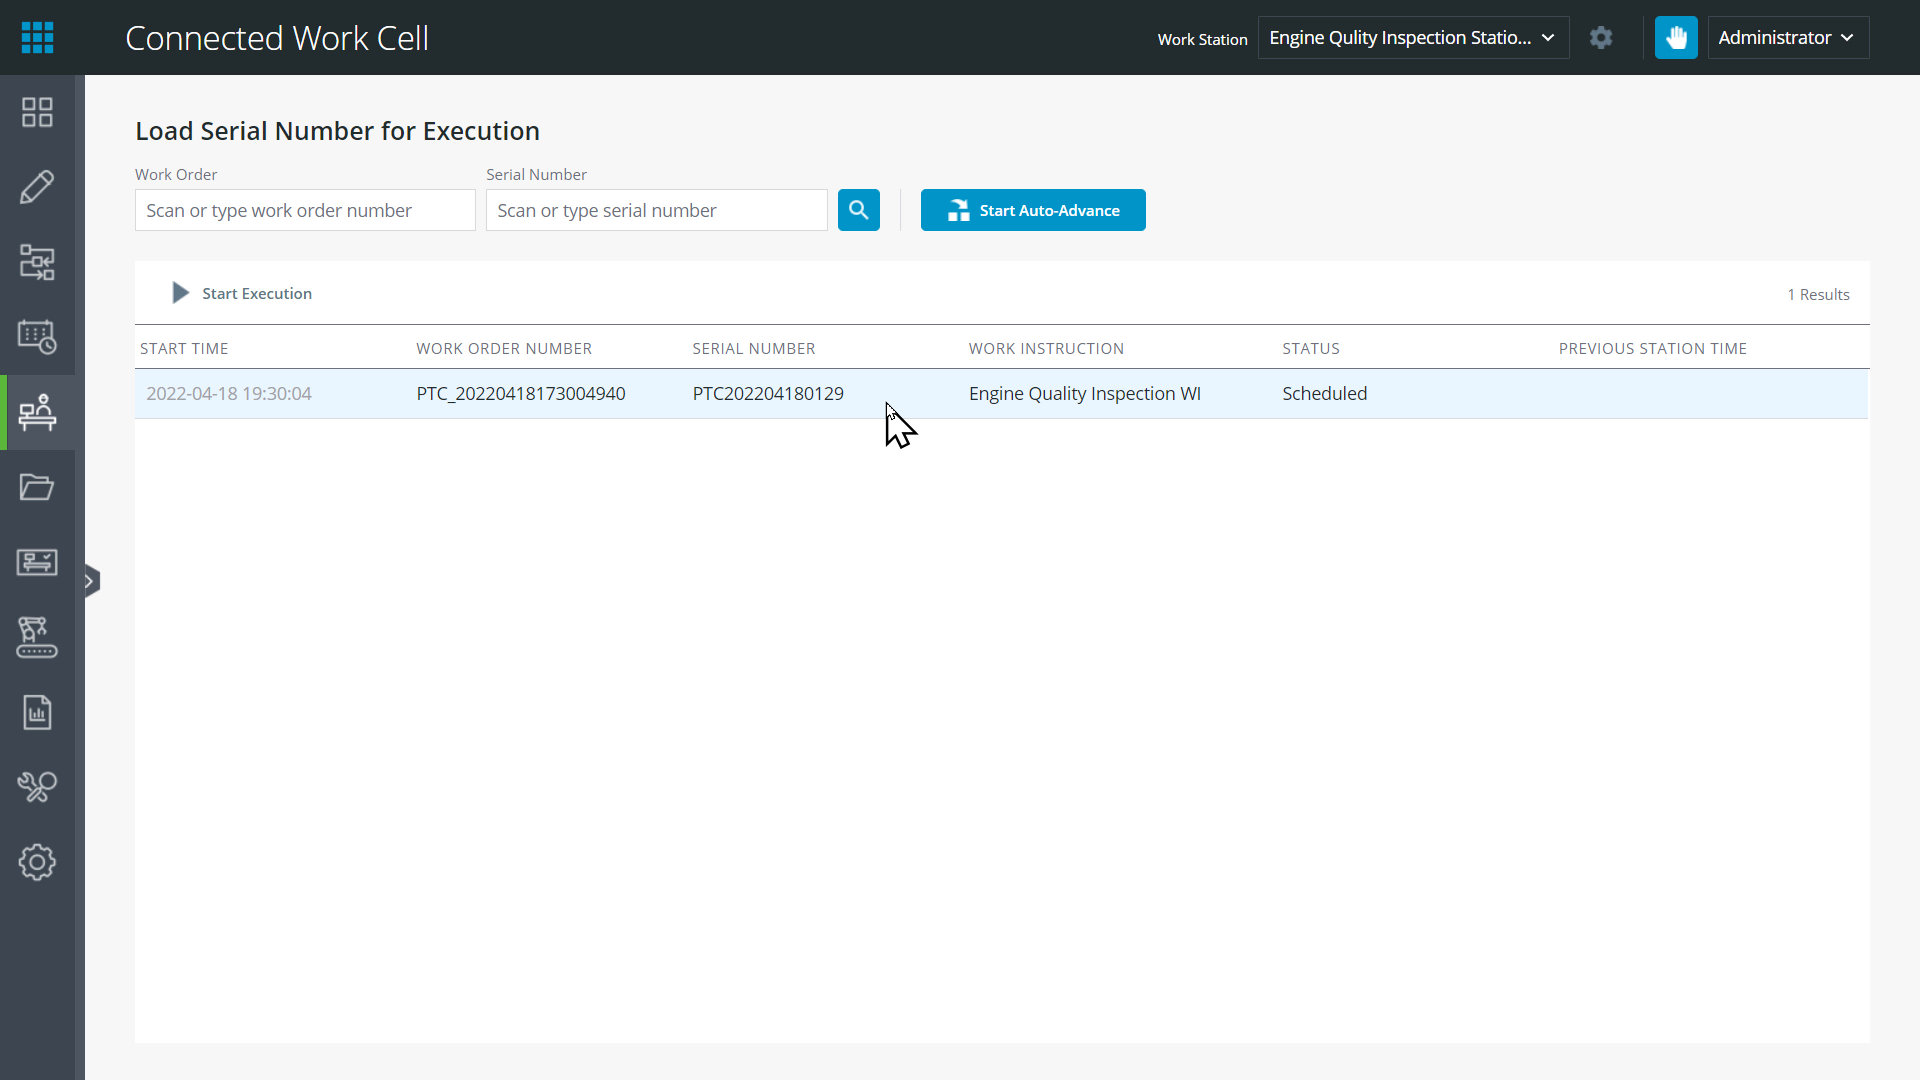Open the Work Station dropdown
This screenshot has height=1080, width=1920.
pyautogui.click(x=1413, y=38)
